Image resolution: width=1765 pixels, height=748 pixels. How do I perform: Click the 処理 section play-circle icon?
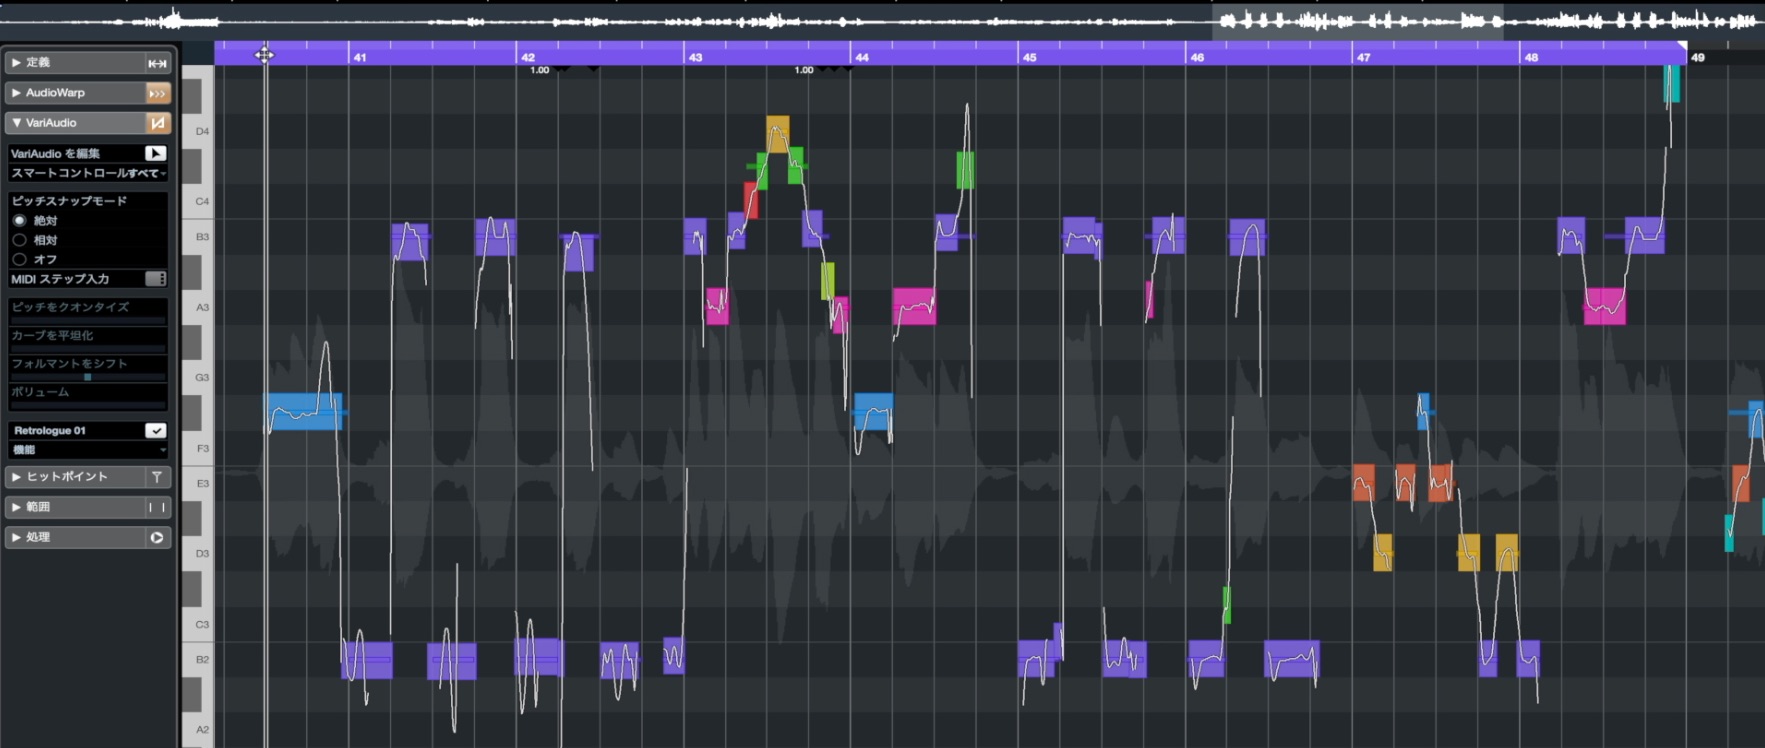tap(157, 537)
